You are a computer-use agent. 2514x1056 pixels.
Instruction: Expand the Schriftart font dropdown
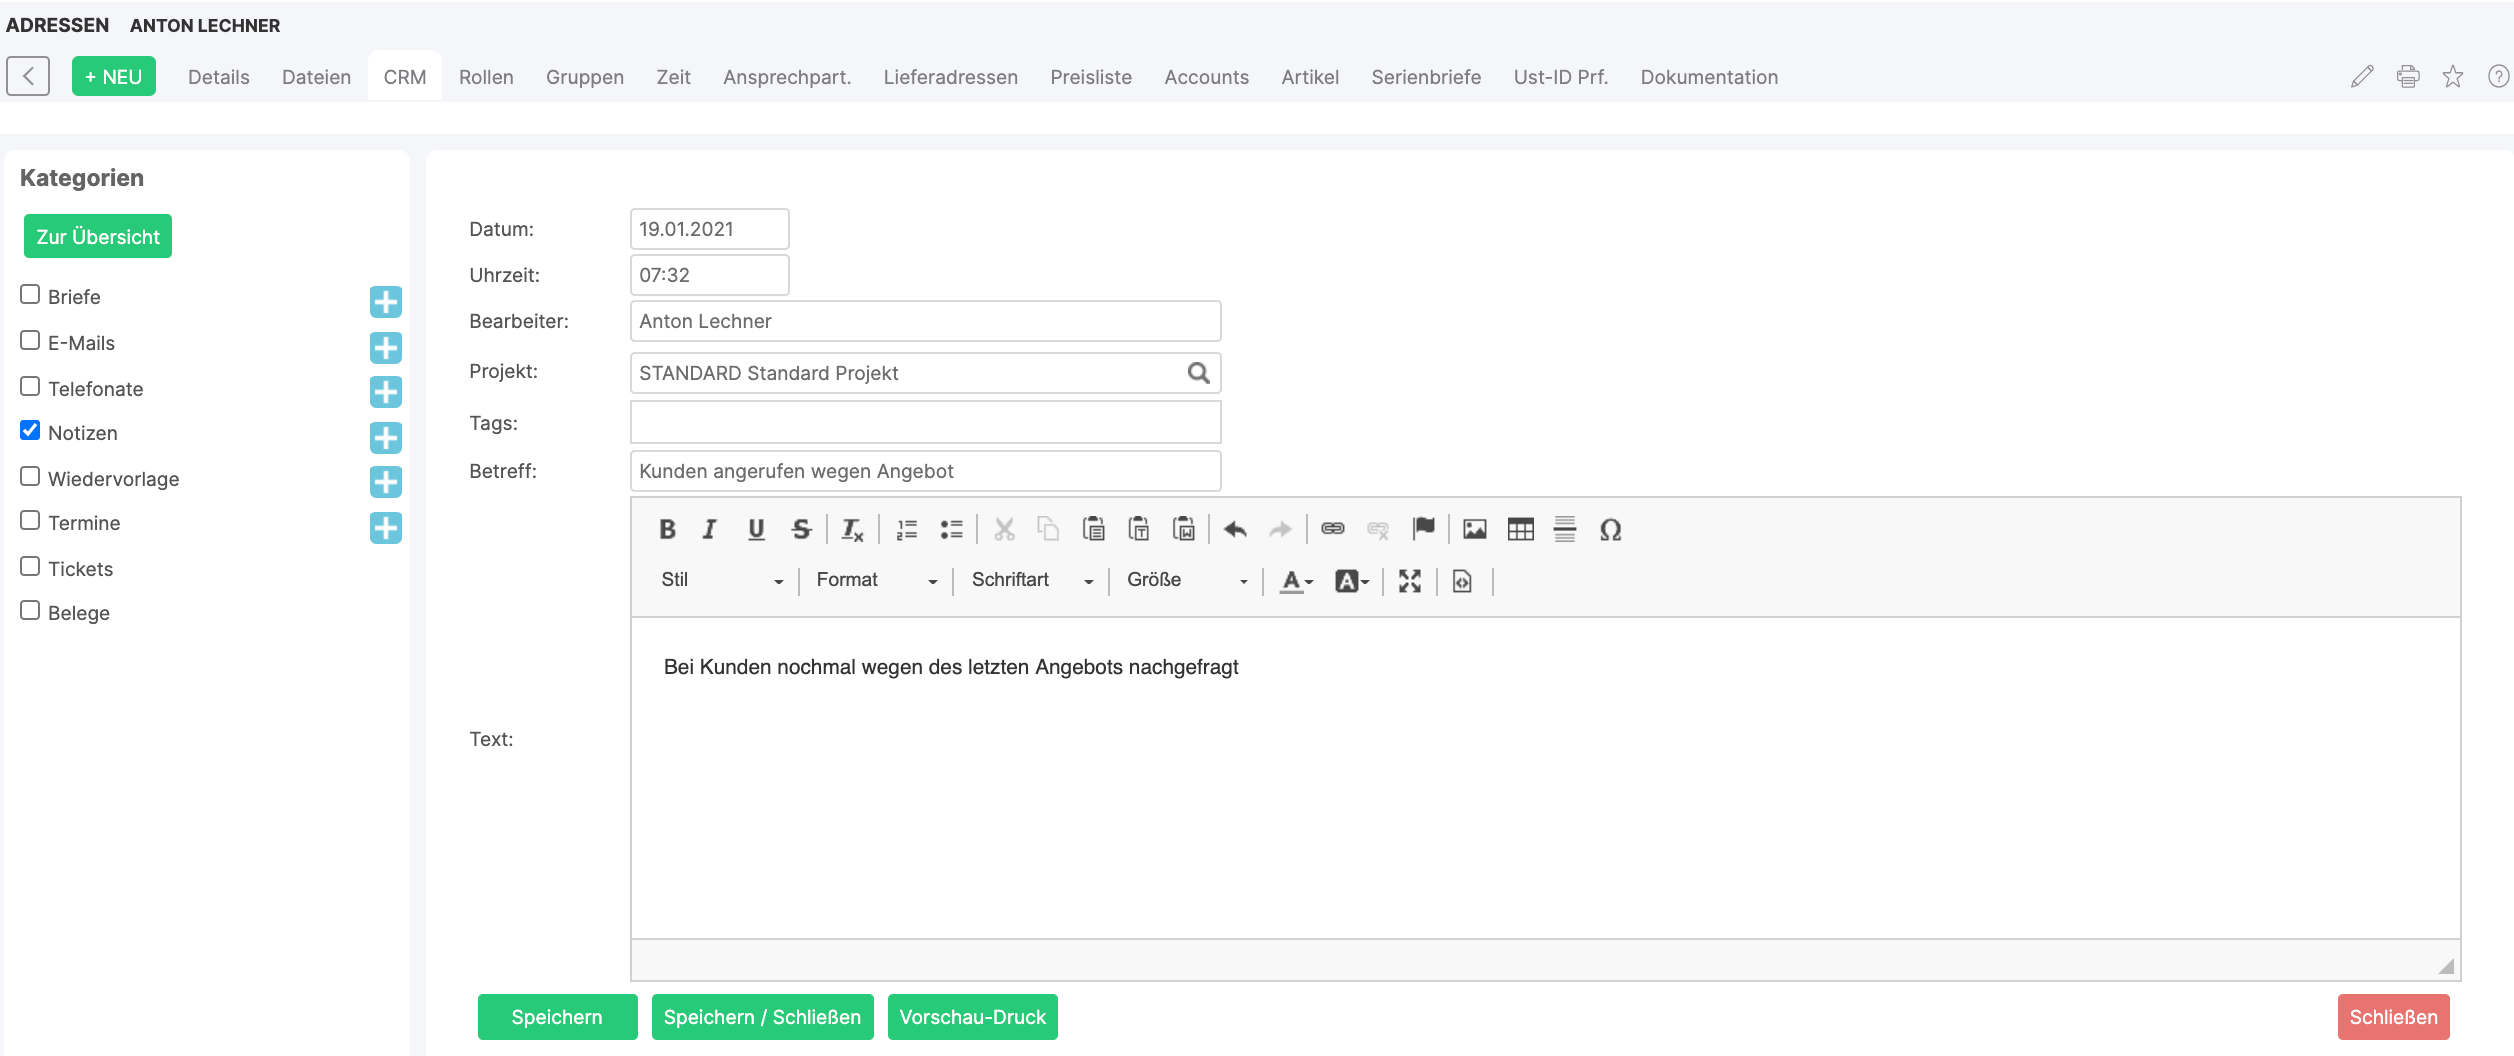pos(1032,581)
